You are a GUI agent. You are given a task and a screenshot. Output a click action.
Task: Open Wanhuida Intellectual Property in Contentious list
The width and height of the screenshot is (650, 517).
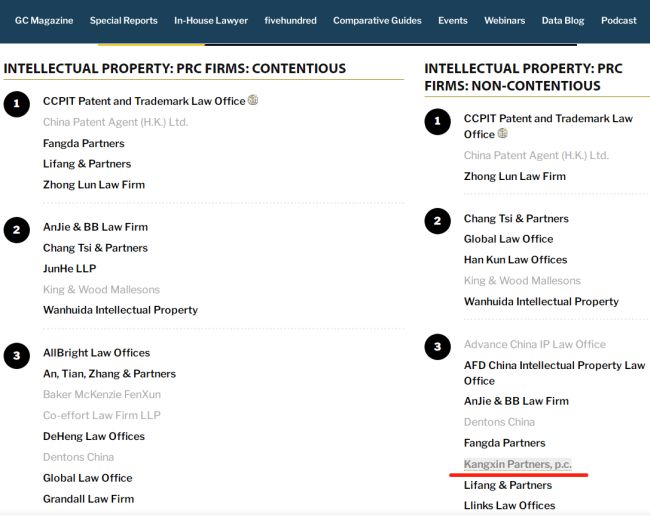point(121,310)
